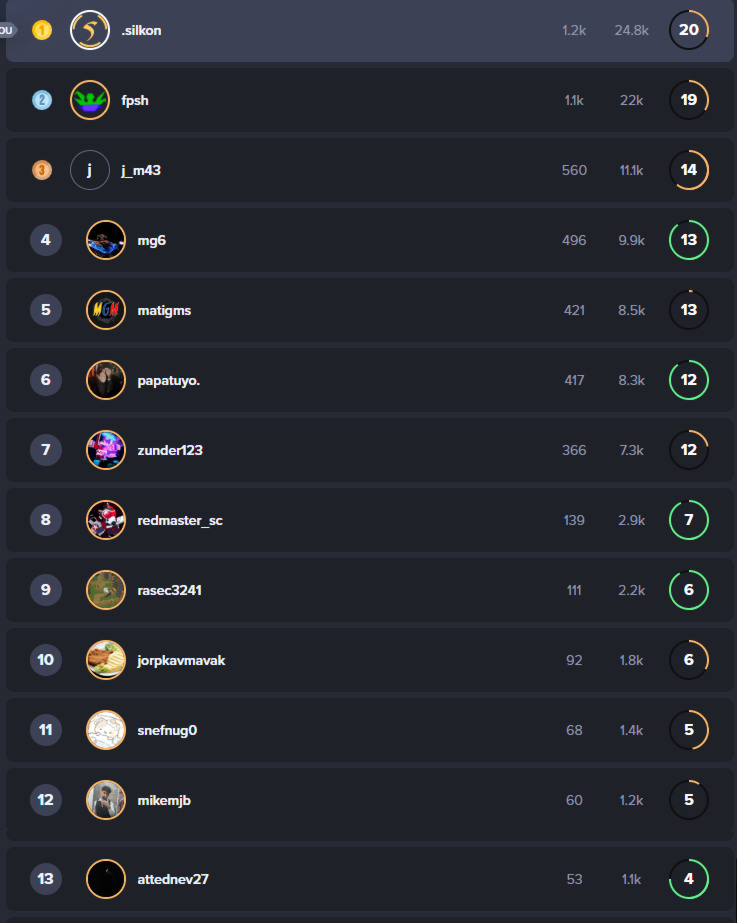
Task: Click redmaster_sc's level 7 ring
Action: pos(689,520)
